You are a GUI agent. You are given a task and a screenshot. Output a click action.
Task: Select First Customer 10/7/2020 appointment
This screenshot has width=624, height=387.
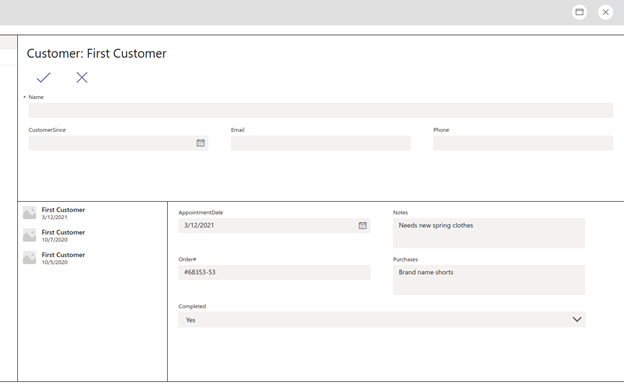[92, 235]
